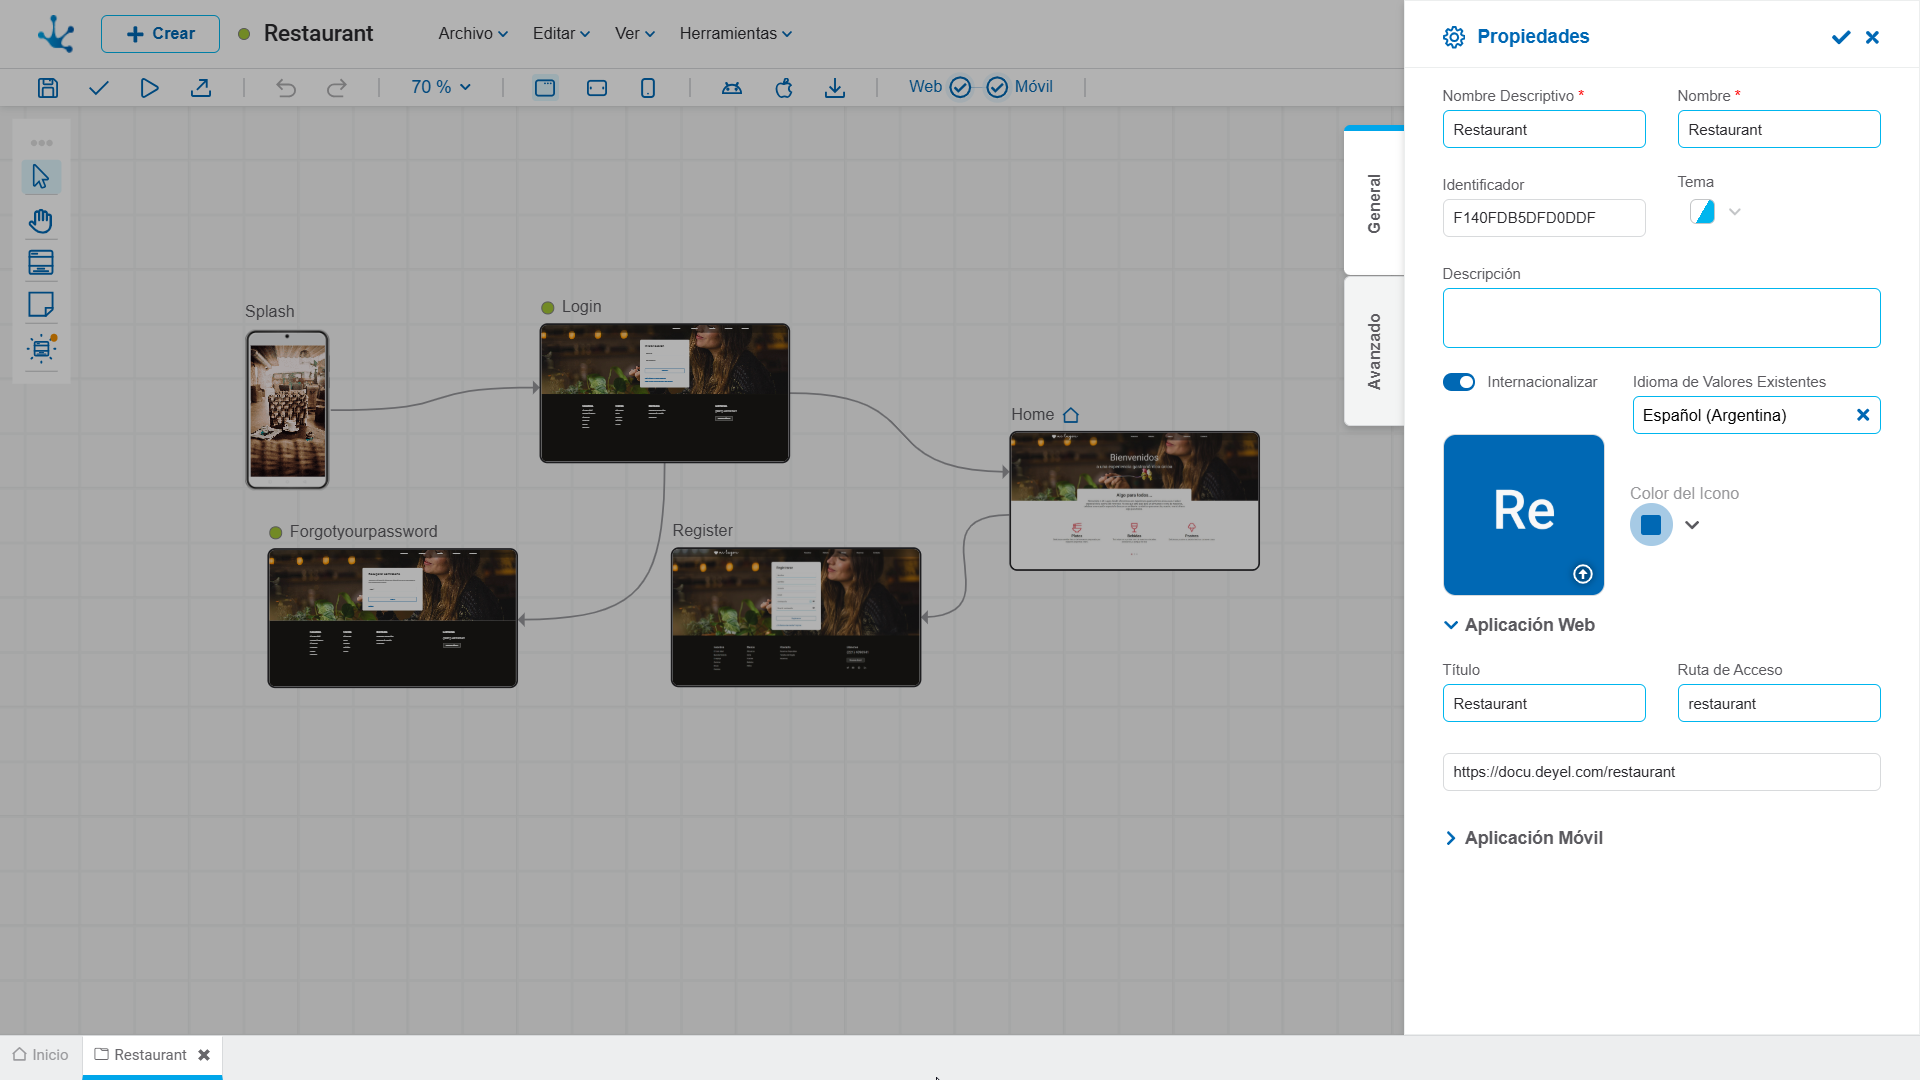Select the mobile phone view icon

648,88
